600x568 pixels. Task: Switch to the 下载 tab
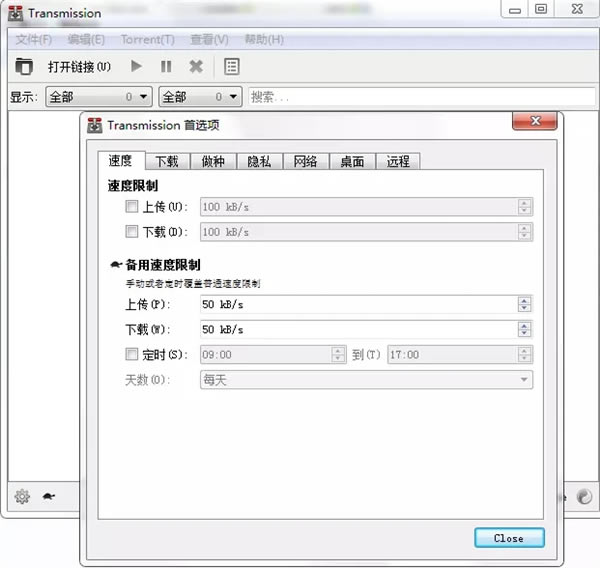167,162
